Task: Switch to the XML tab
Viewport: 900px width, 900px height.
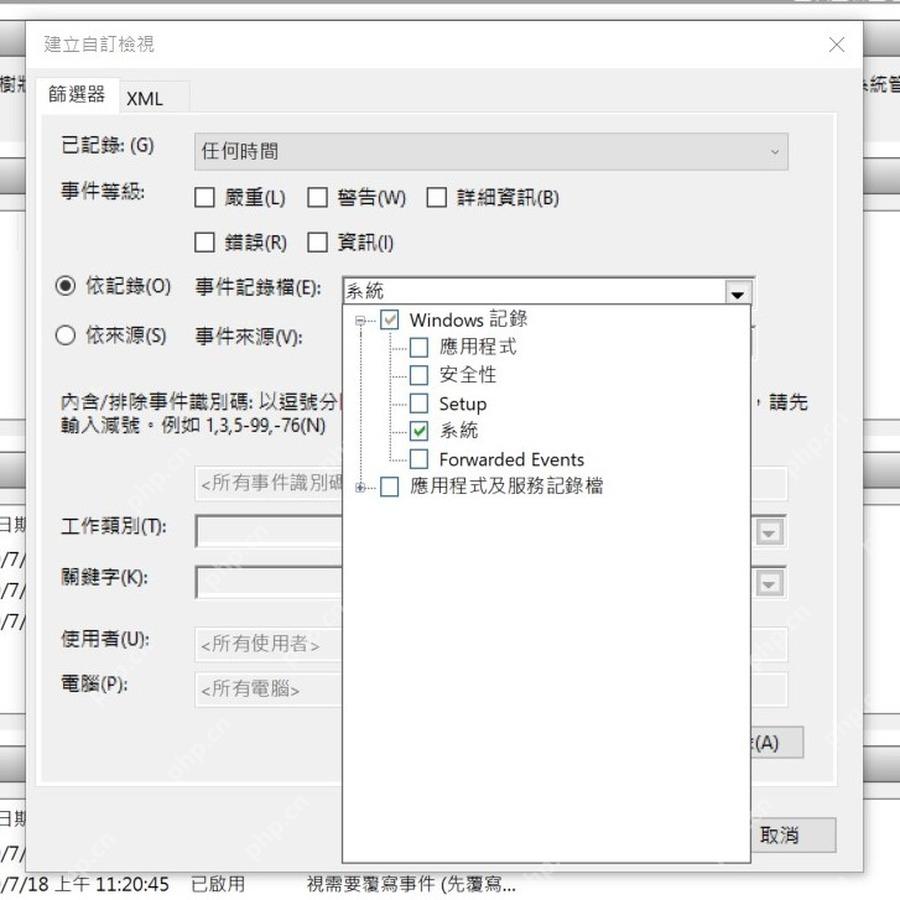Action: pyautogui.click(x=145, y=99)
